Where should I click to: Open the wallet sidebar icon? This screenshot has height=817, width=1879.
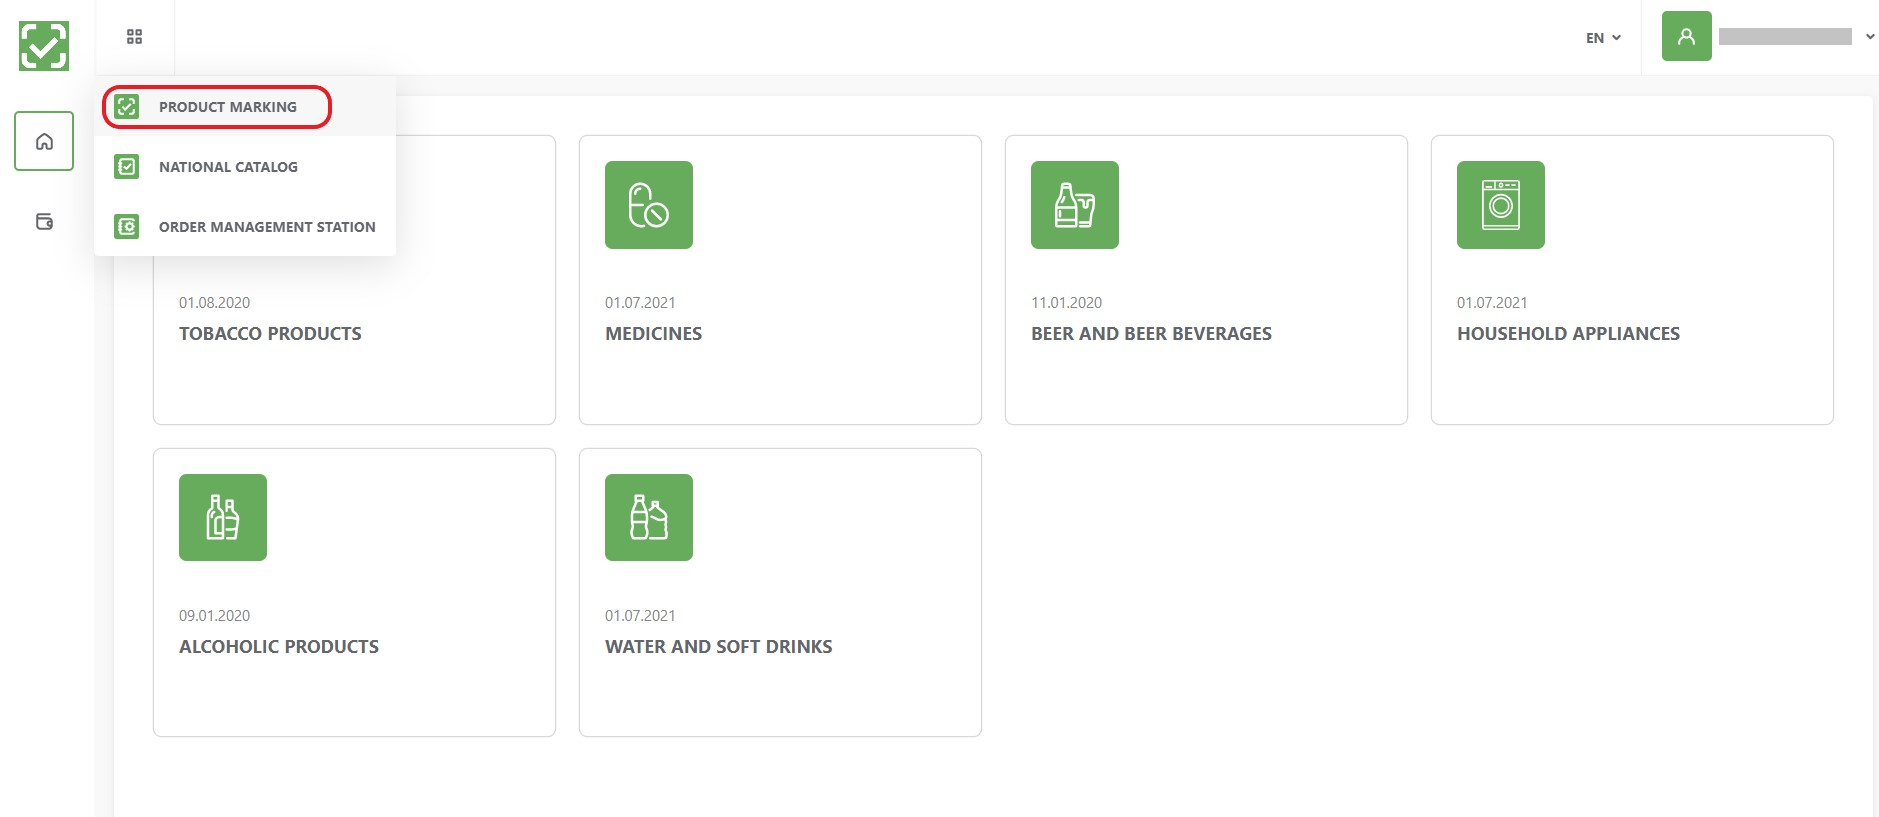point(44,221)
